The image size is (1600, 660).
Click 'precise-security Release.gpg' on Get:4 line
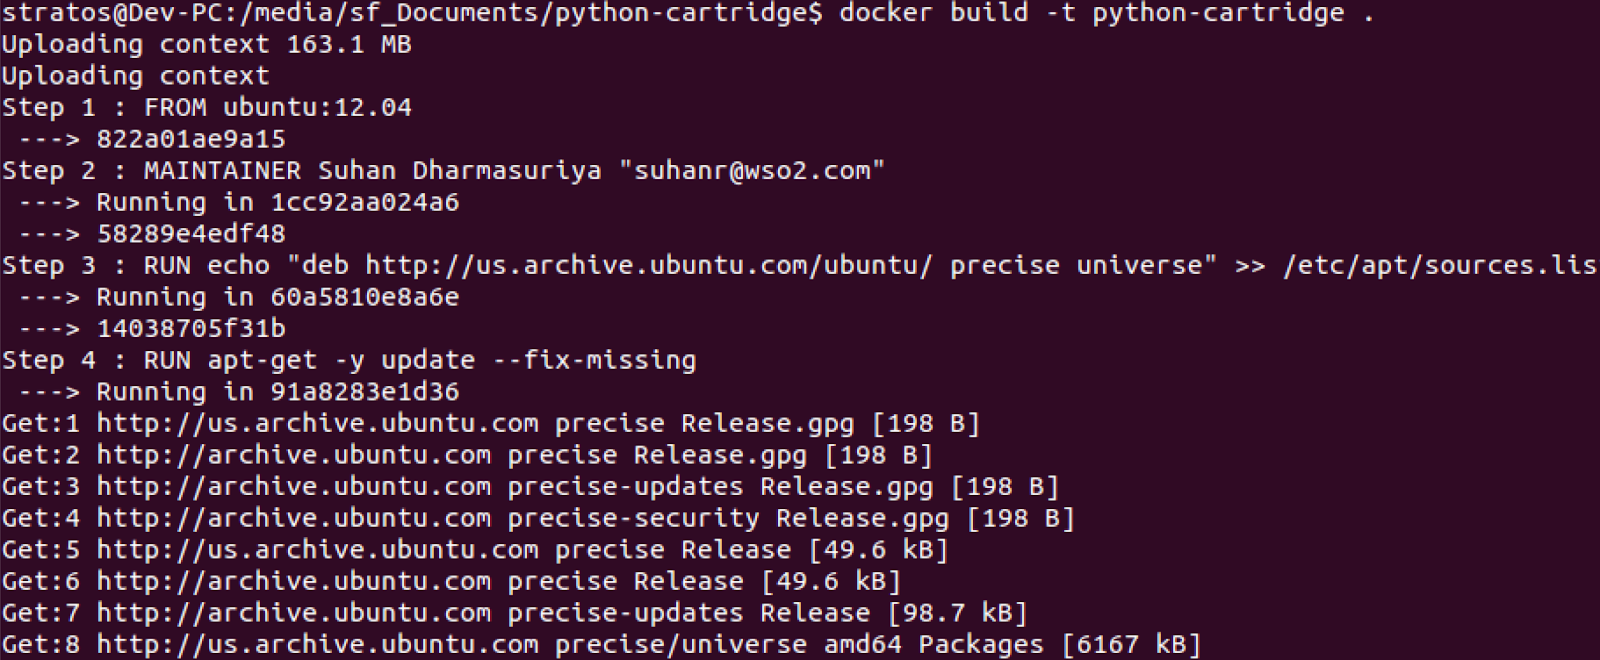tap(729, 519)
